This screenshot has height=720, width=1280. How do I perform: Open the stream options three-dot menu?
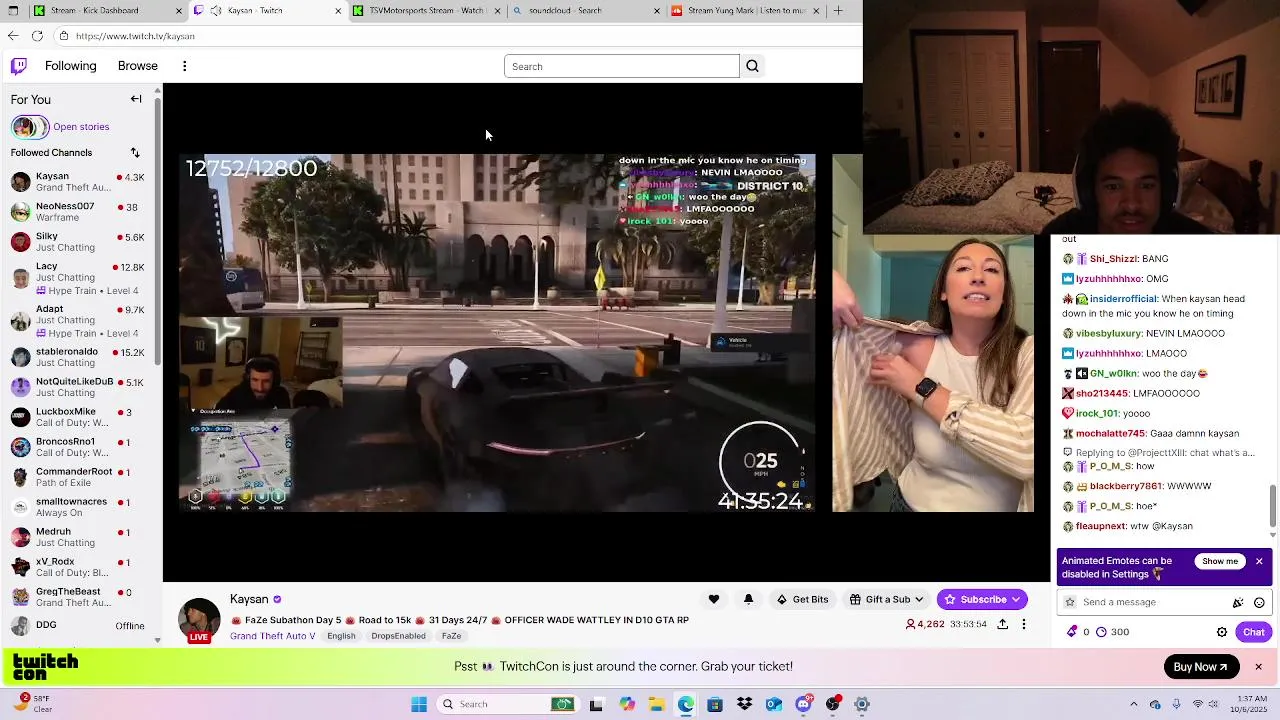click(1023, 624)
